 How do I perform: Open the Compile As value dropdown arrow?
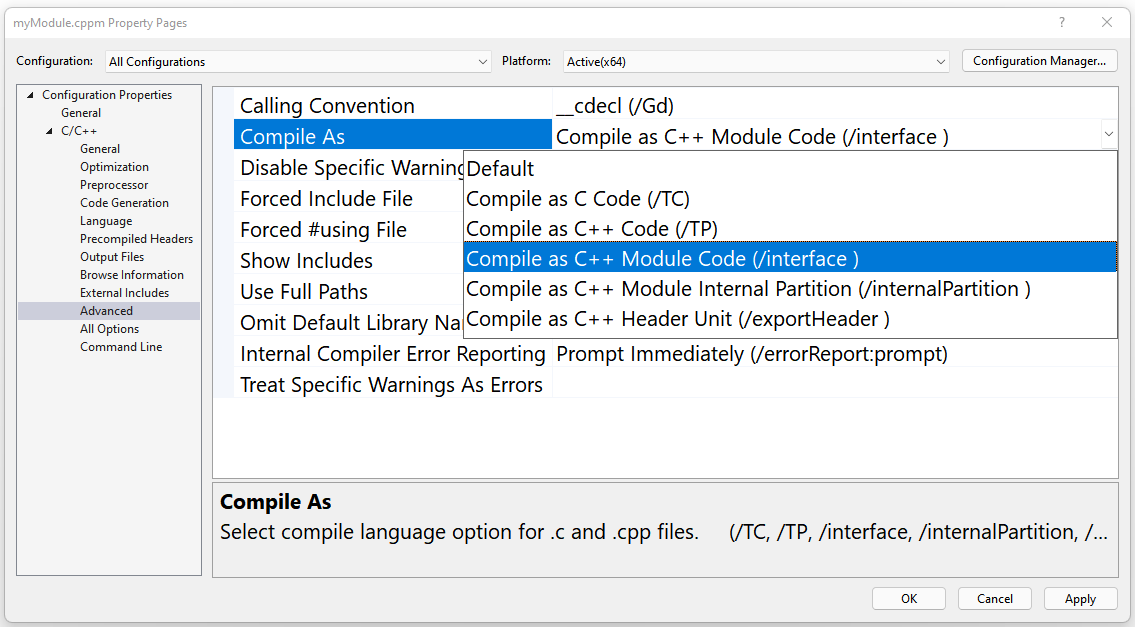pos(1108,134)
